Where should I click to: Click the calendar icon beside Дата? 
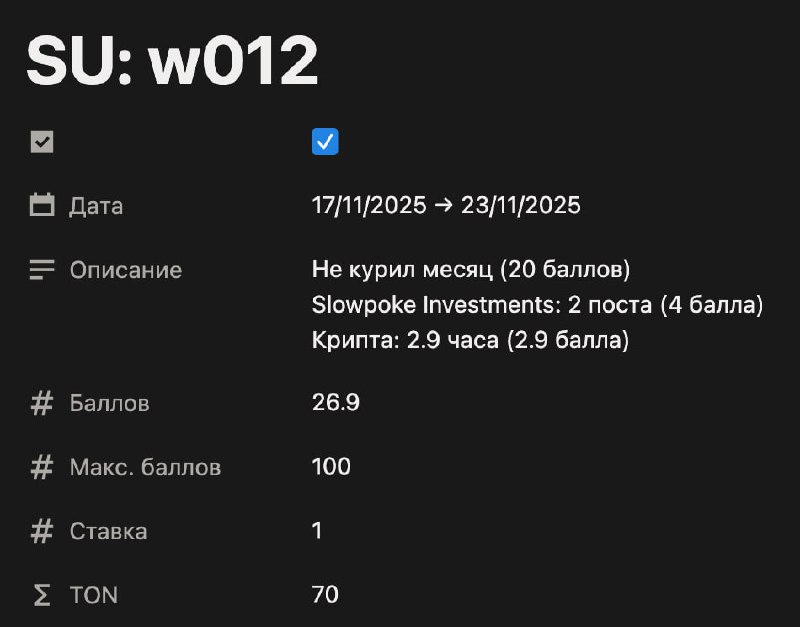(x=42, y=205)
